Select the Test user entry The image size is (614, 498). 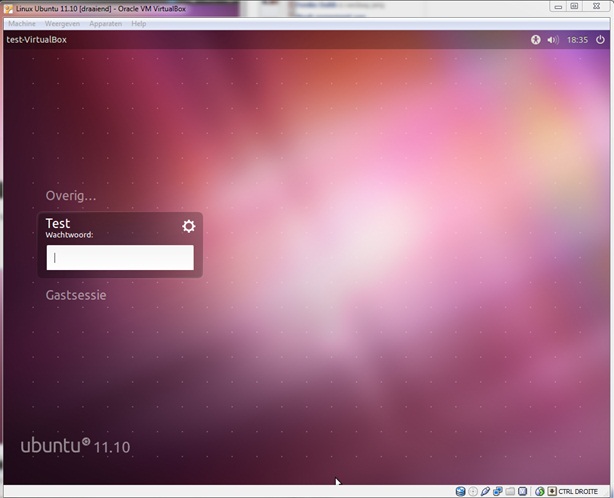(x=58, y=223)
